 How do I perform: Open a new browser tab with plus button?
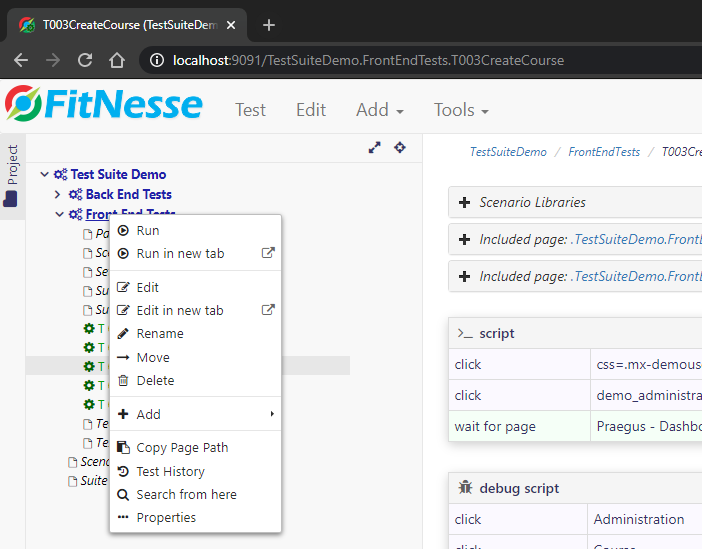269,25
